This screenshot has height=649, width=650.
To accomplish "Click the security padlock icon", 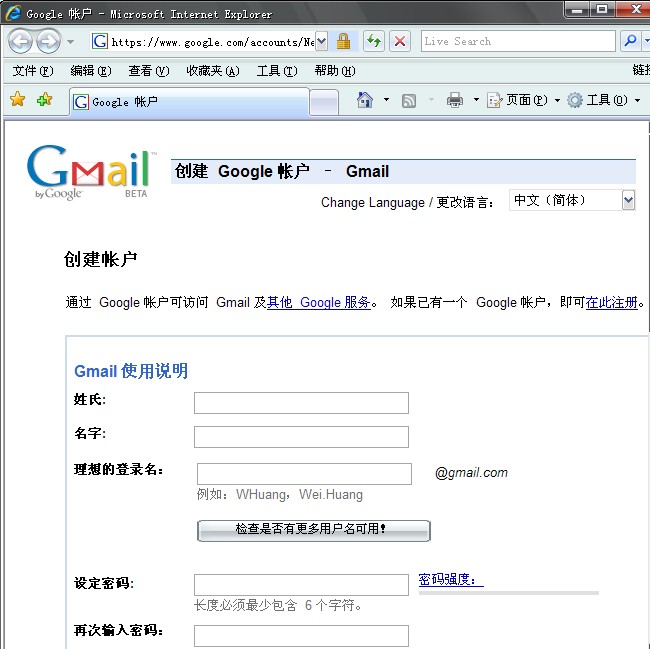I will (x=343, y=41).
